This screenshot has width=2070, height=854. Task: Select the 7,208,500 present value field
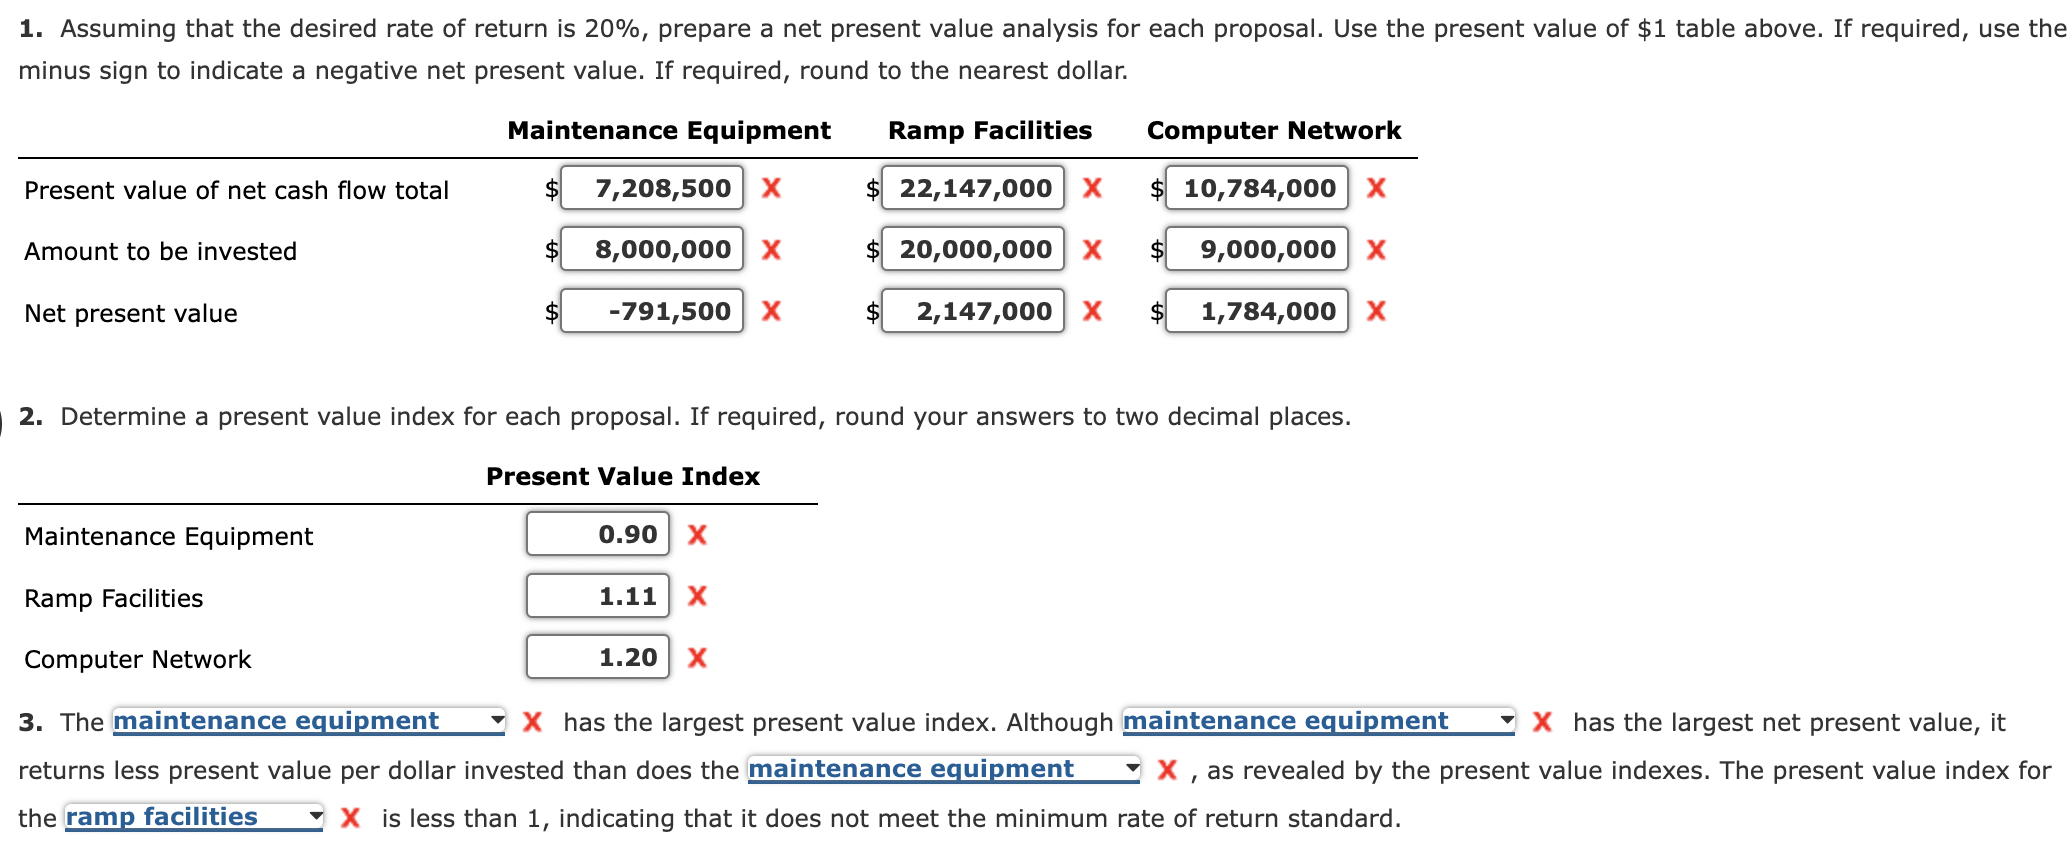651,188
